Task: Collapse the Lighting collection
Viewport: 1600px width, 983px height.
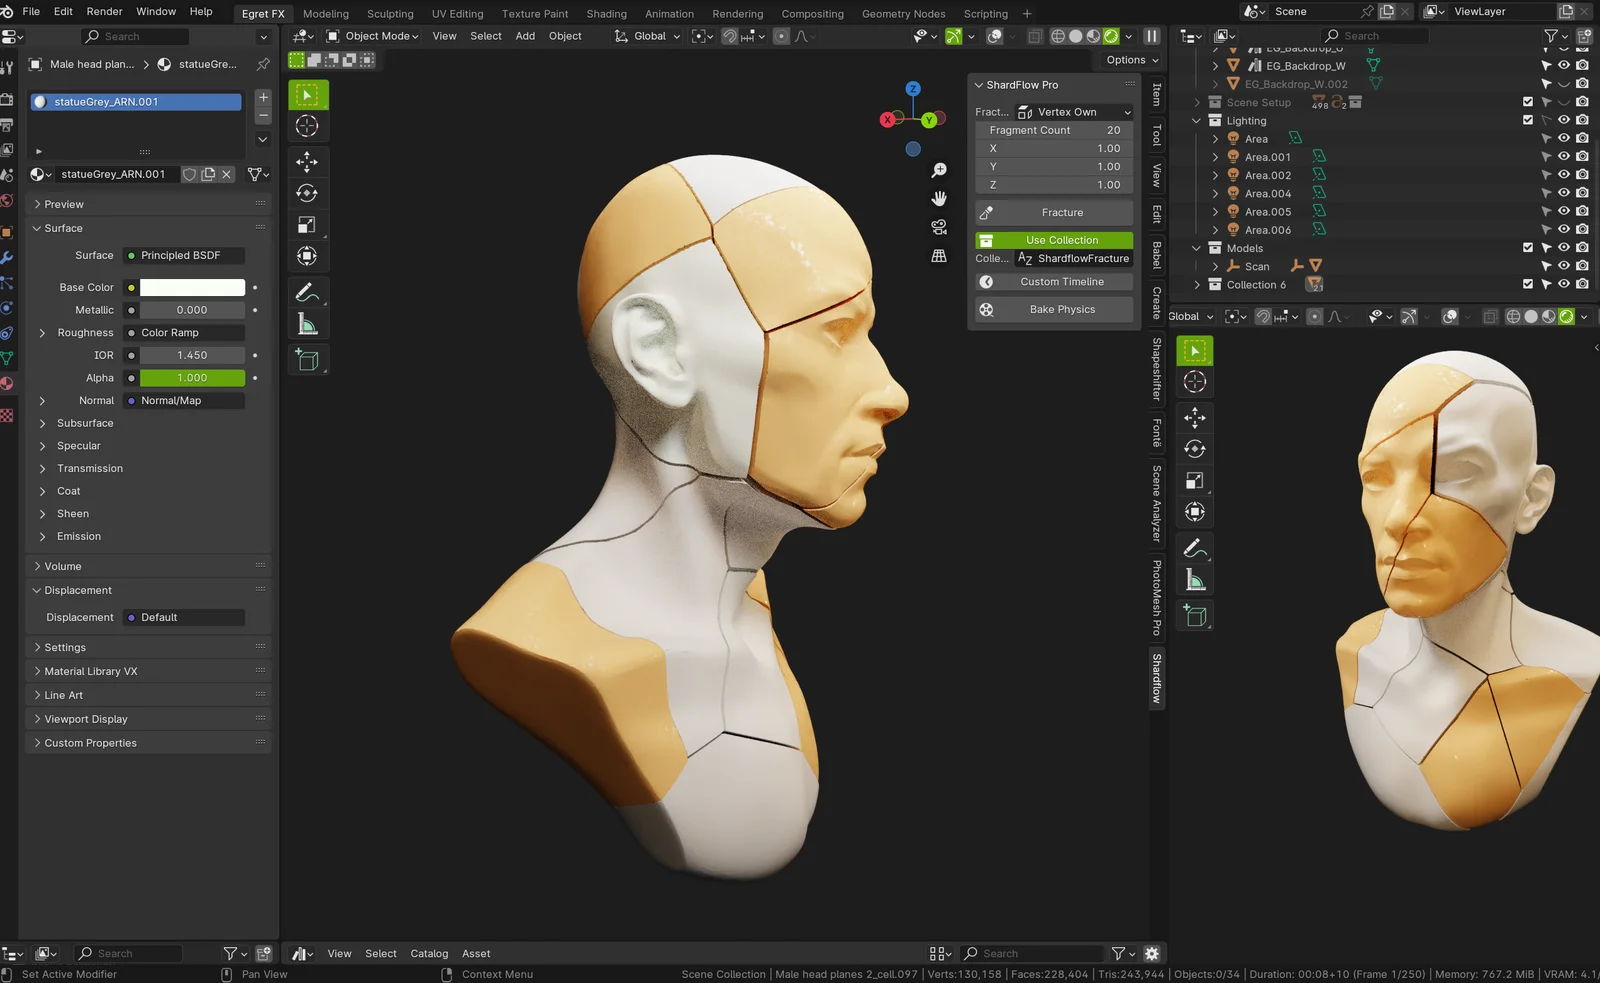Action: (1196, 120)
